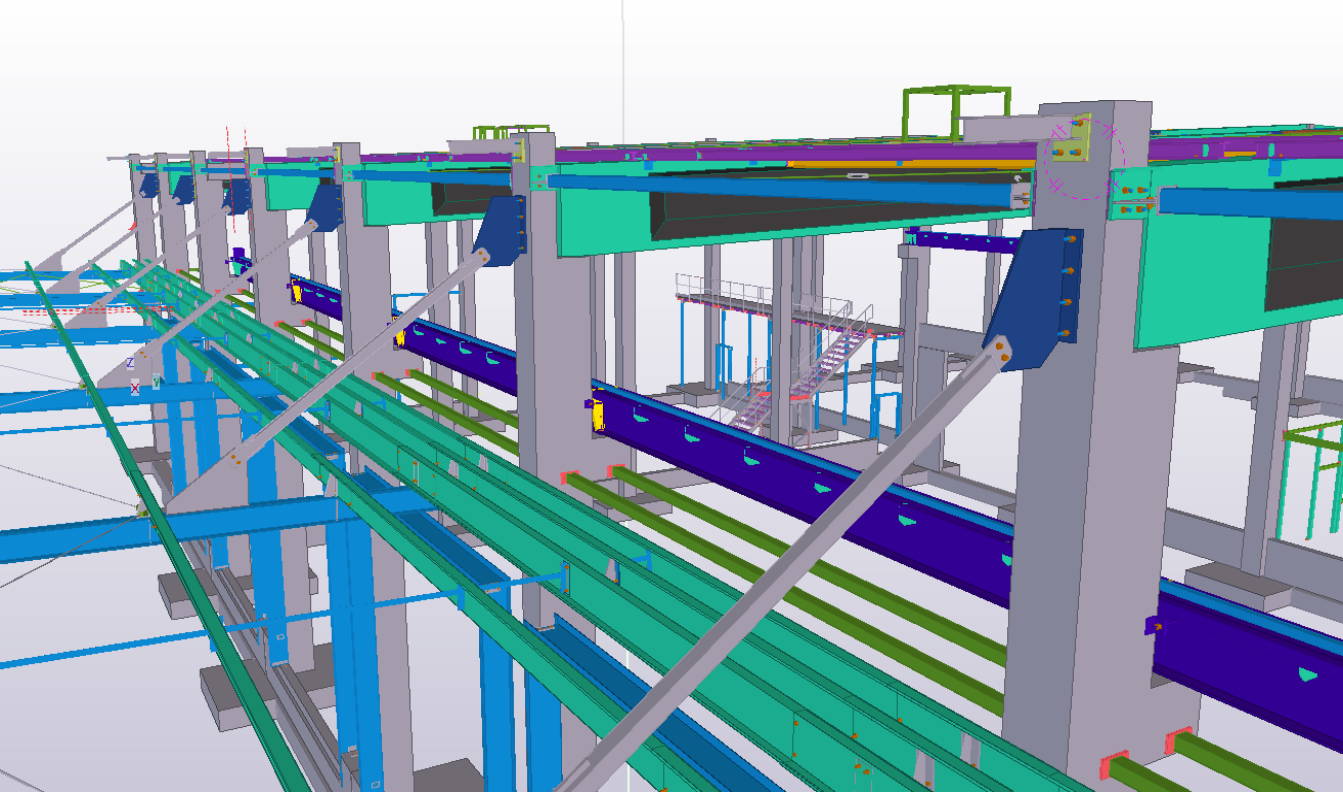This screenshot has width=1343, height=792.
Task: Click the green Y axis label
Action: tap(157, 381)
